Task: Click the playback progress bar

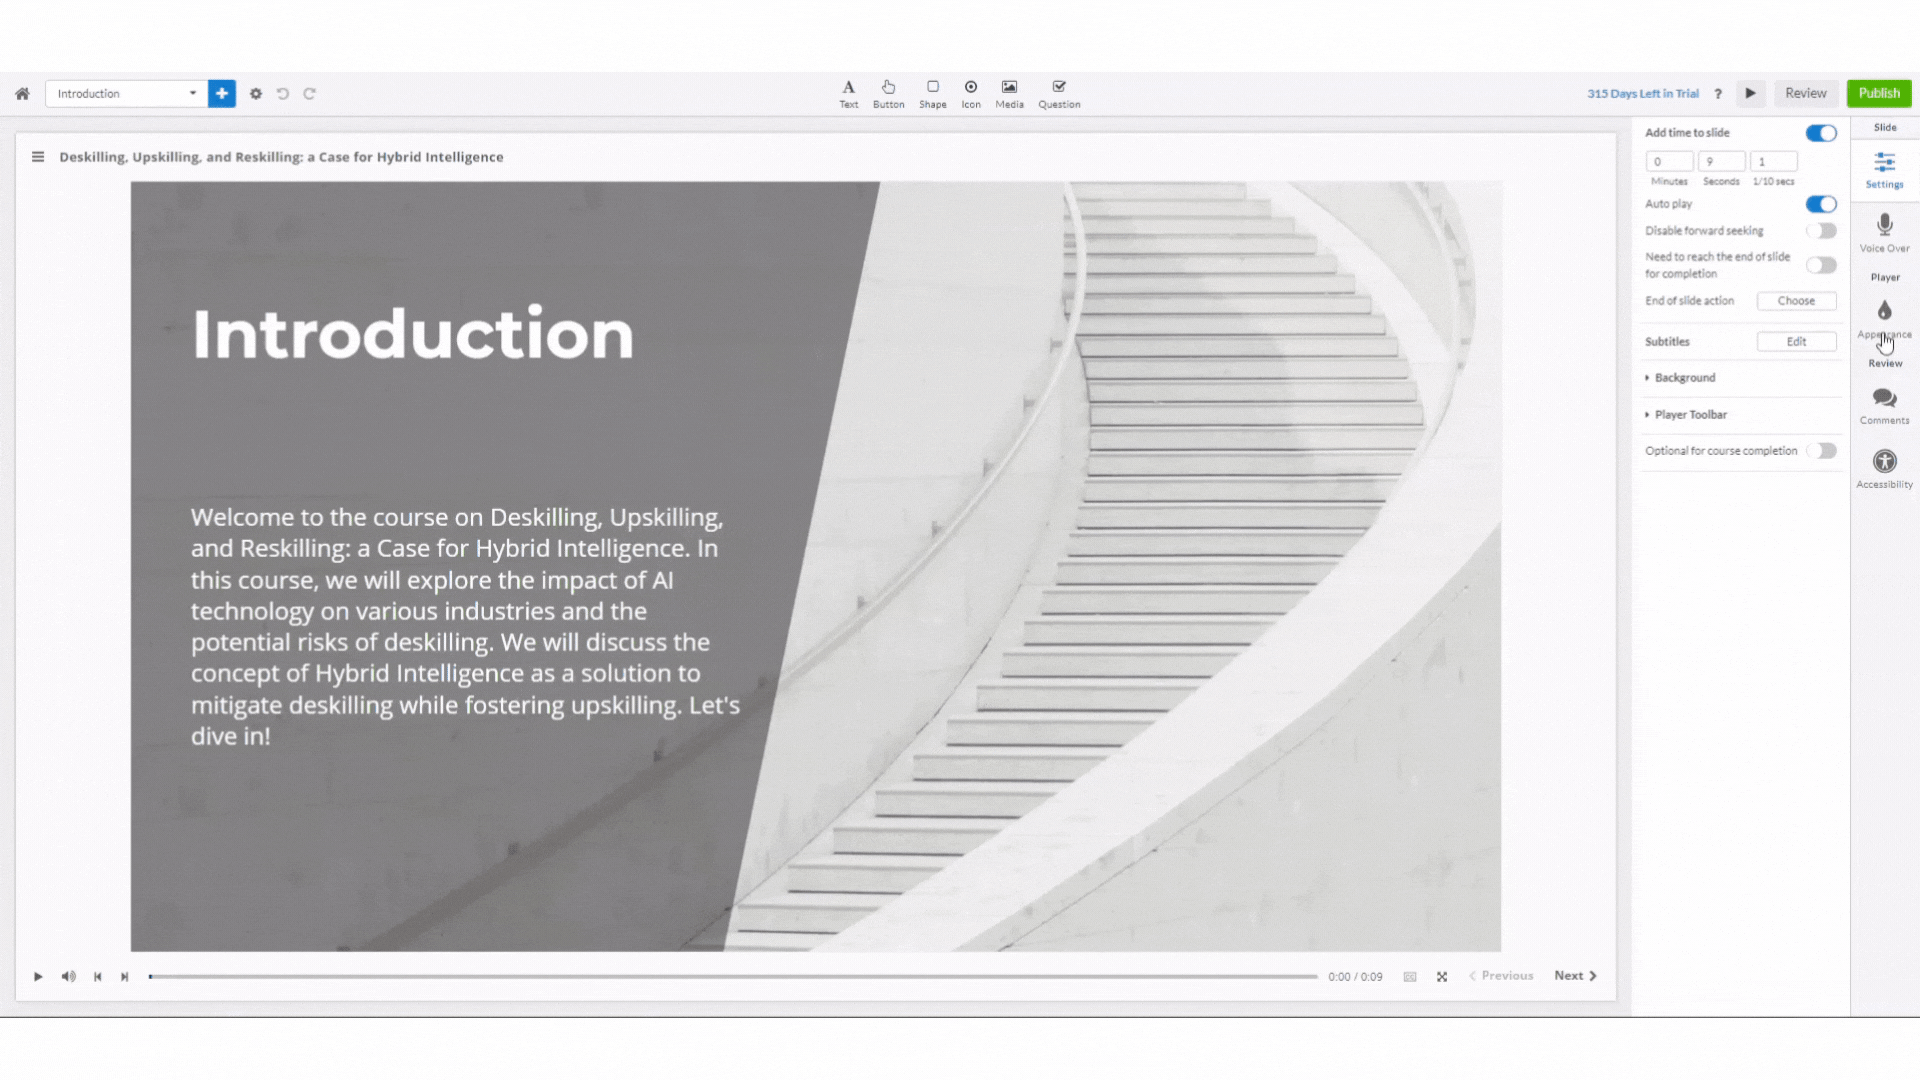Action: point(733,976)
